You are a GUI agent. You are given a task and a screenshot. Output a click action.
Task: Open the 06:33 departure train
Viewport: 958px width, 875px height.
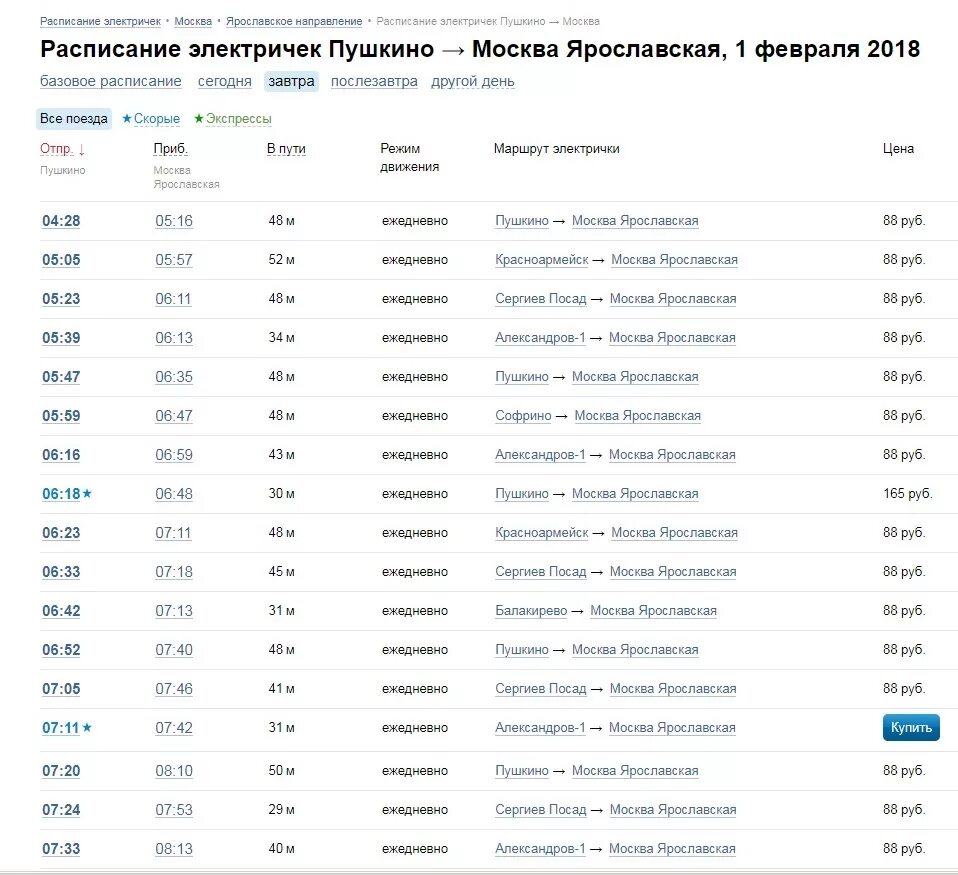pyautogui.click(x=61, y=572)
